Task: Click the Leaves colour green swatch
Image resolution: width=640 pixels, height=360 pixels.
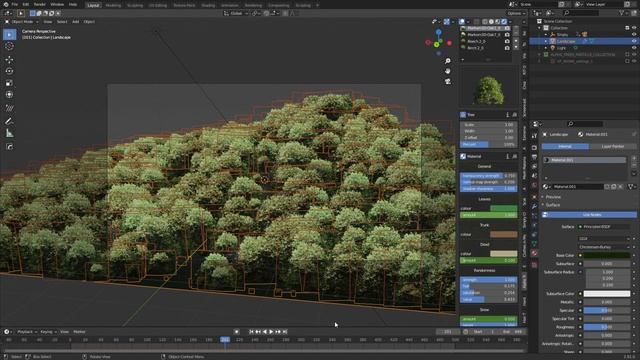Action: tap(504, 208)
